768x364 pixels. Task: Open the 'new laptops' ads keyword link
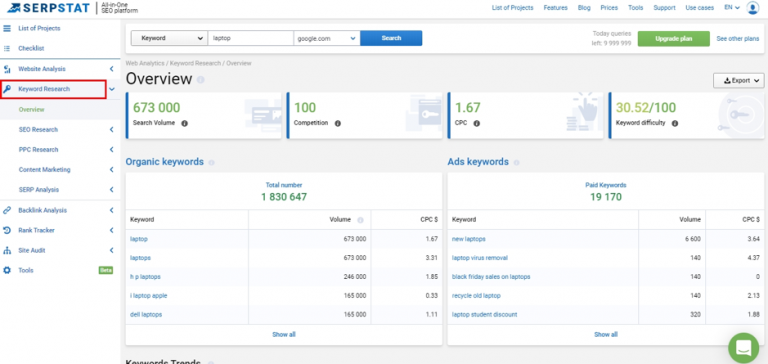[x=469, y=239]
